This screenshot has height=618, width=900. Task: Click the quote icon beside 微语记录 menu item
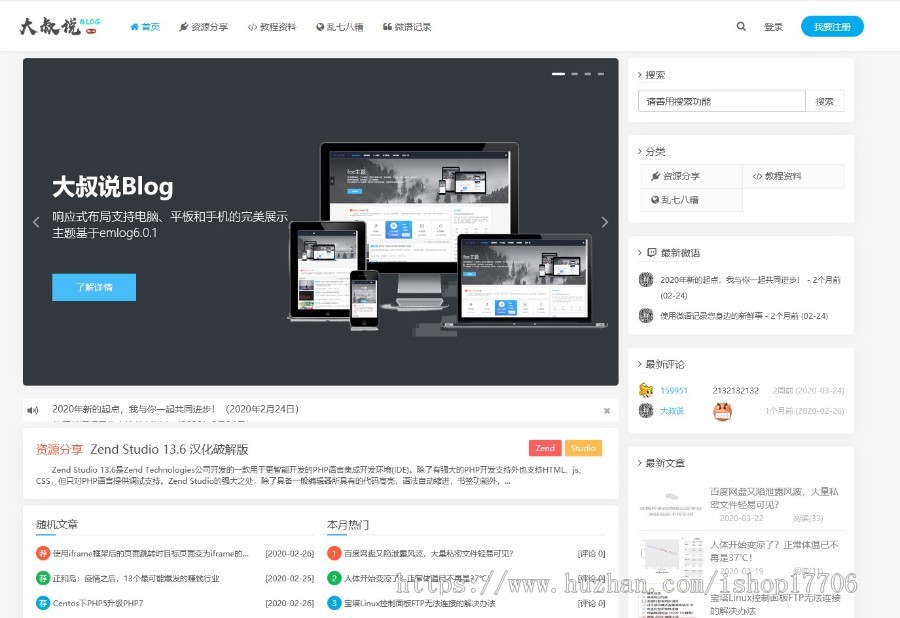tap(387, 26)
